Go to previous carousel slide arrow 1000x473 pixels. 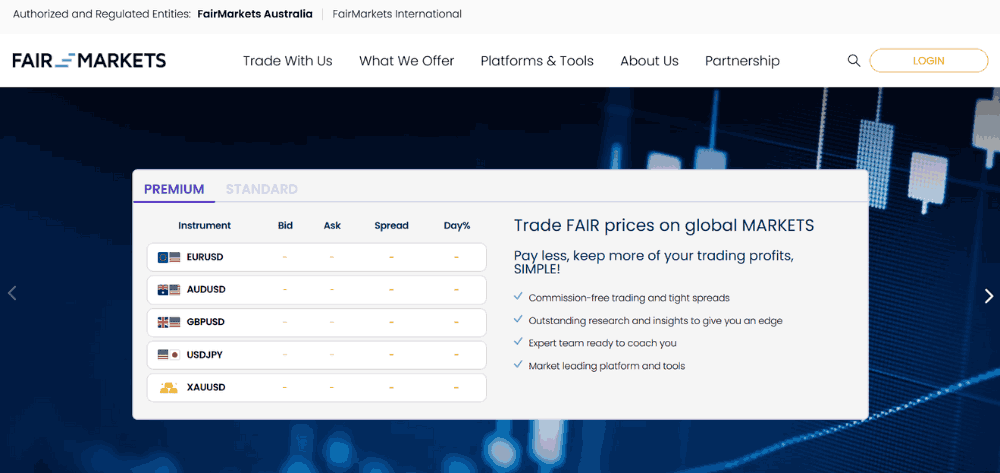12,293
